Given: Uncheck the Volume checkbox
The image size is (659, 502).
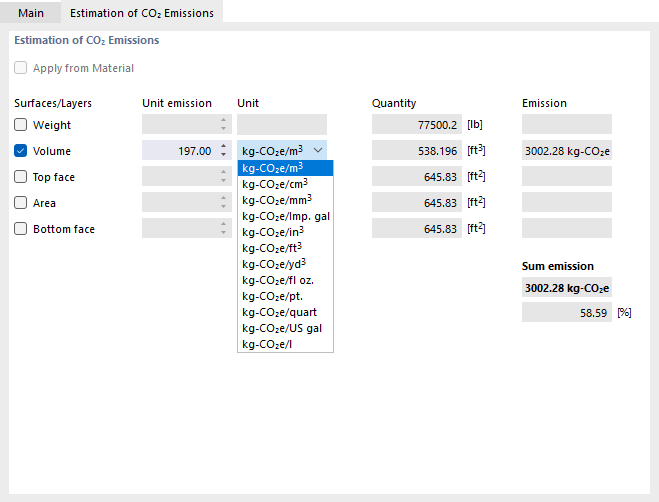Looking at the screenshot, I should 21,151.
